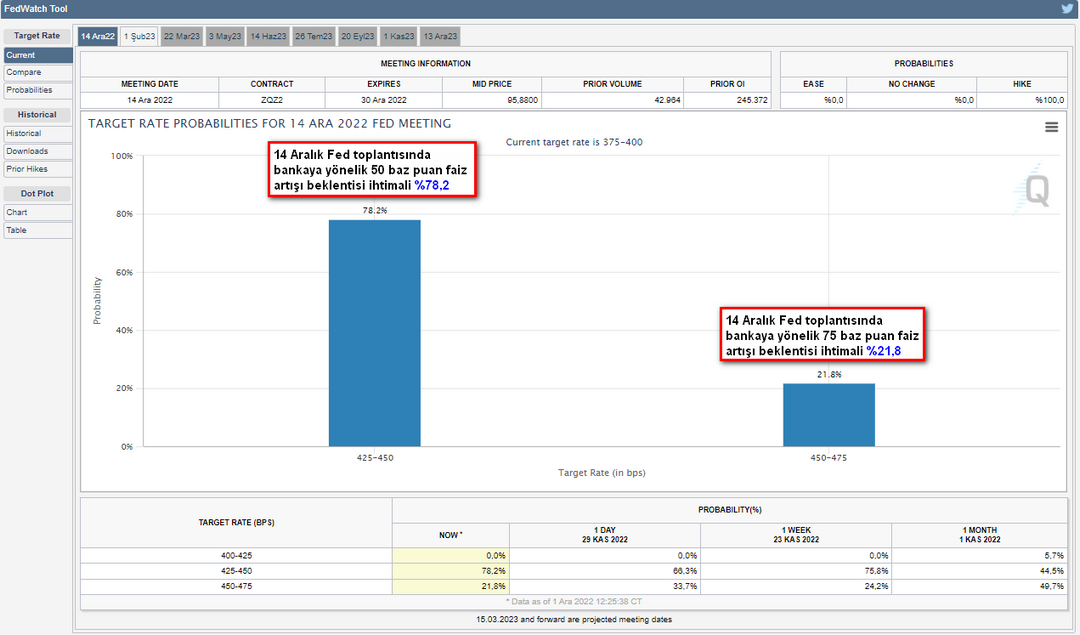1080x635 pixels.
Task: Switch to the 1 Şub23 meeting tab
Action: pyautogui.click(x=140, y=37)
